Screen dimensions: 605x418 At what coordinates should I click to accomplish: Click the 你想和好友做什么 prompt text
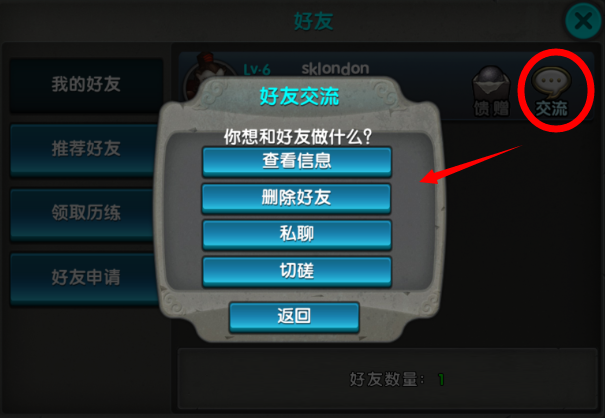pos(298,137)
